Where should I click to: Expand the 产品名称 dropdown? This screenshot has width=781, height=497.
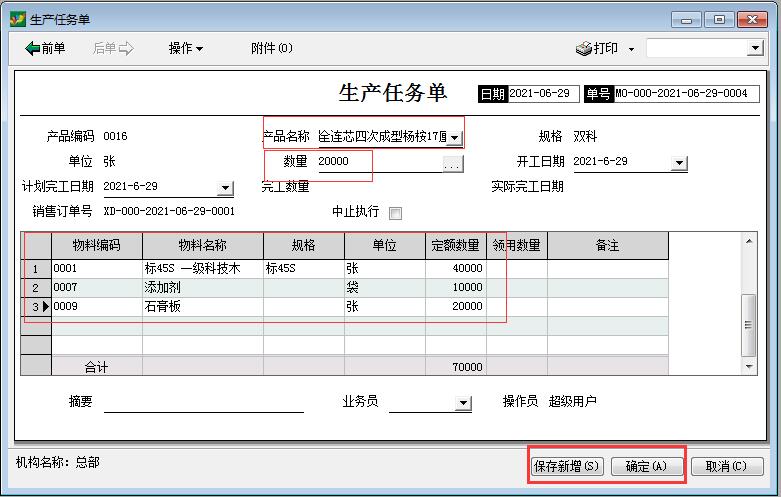[x=454, y=137]
